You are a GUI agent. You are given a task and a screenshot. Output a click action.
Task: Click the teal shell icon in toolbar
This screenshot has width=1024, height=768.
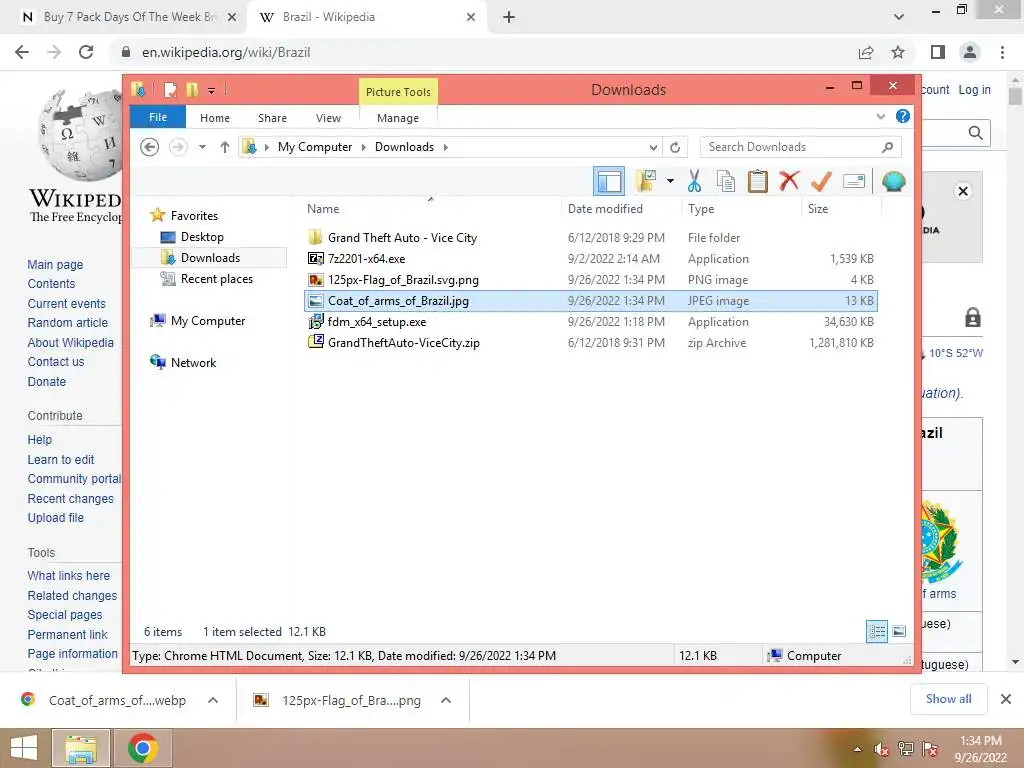[893, 181]
